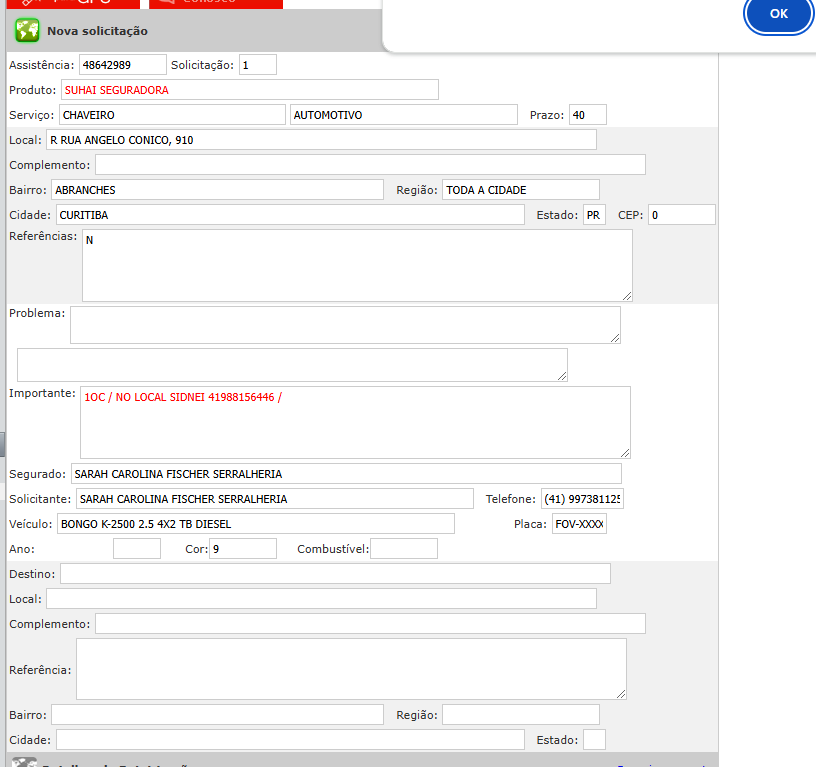816x767 pixels.
Task: Click the Serviço field containing CHAVEIRO
Action: (x=172, y=115)
